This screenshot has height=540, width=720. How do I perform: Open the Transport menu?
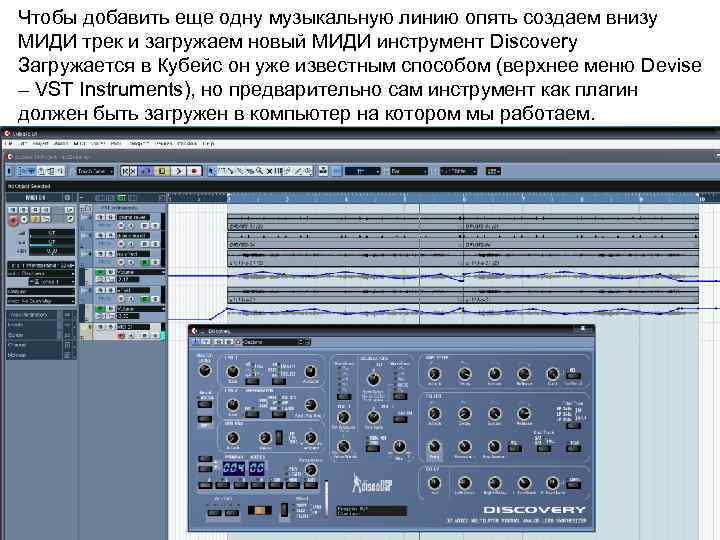[137, 144]
